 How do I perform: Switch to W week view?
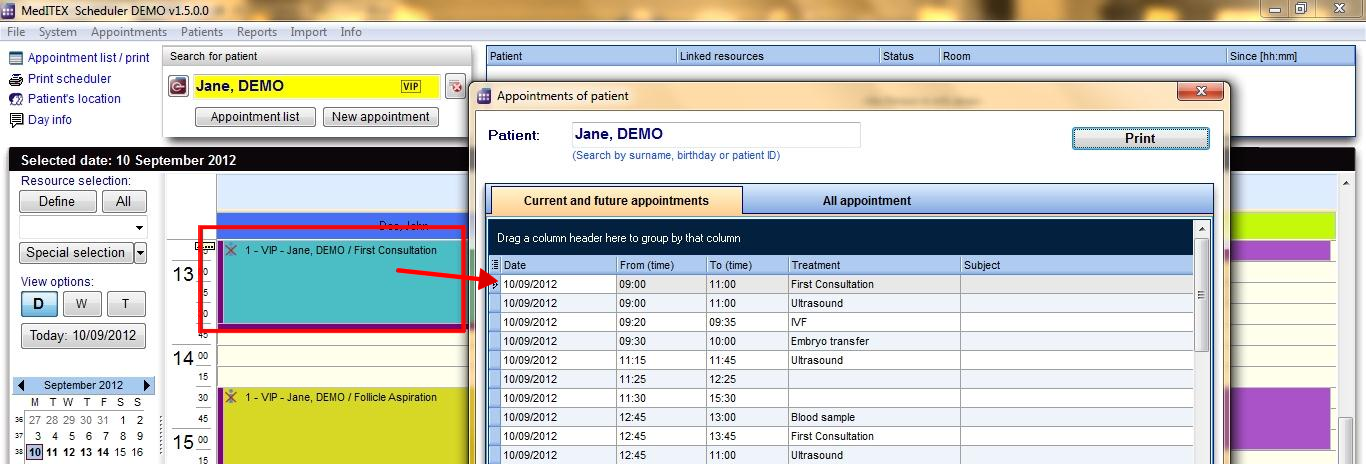click(x=82, y=304)
